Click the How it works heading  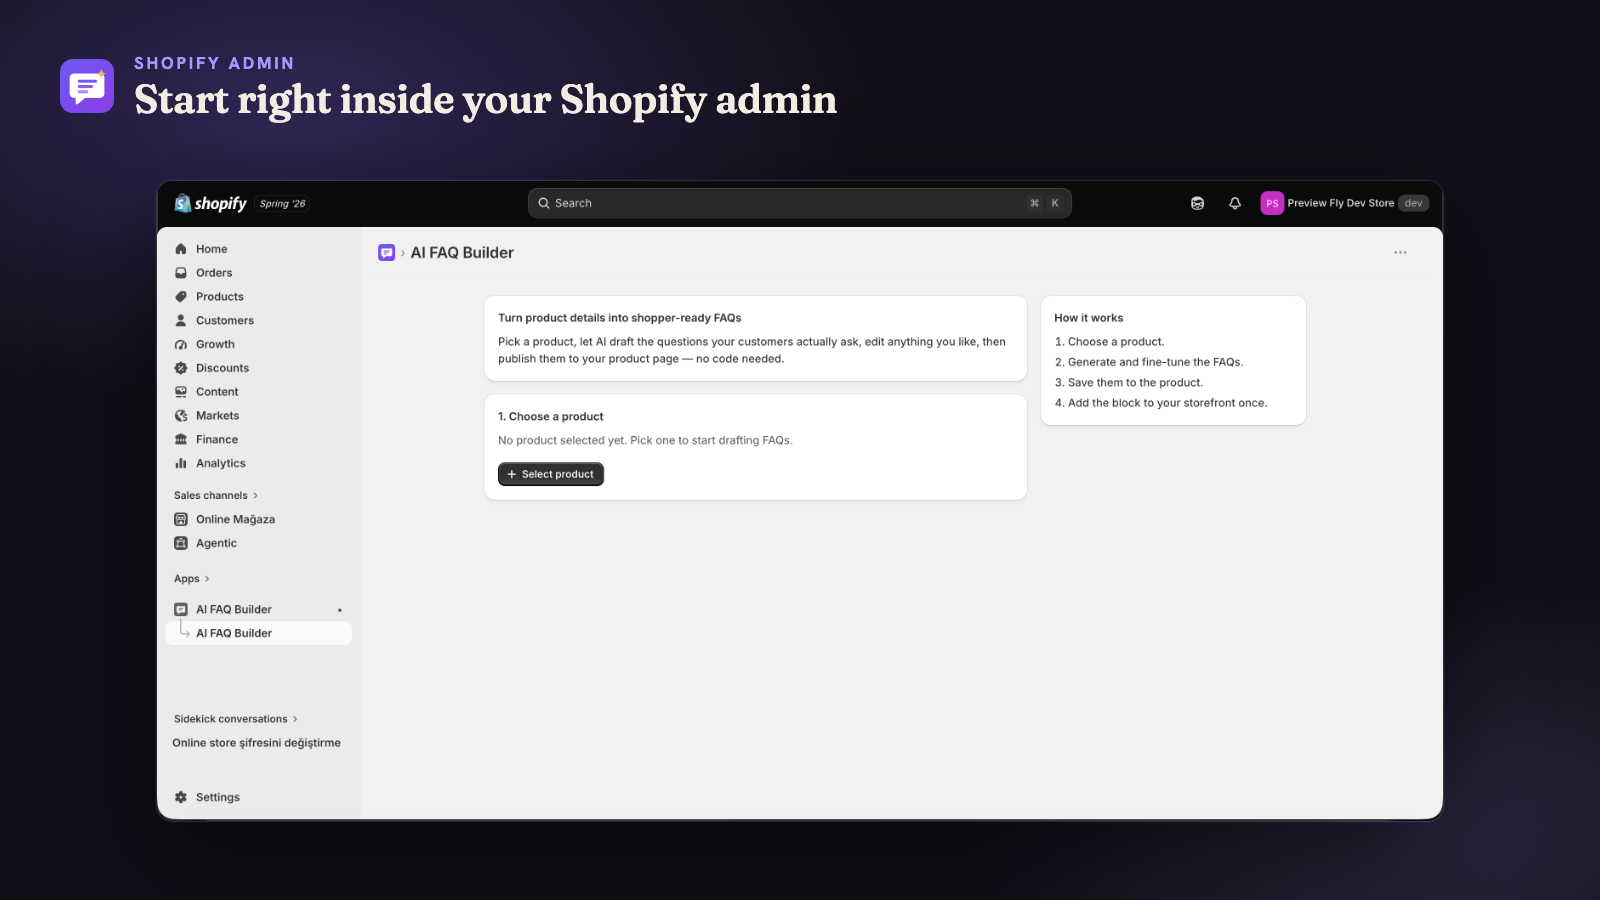(1089, 318)
